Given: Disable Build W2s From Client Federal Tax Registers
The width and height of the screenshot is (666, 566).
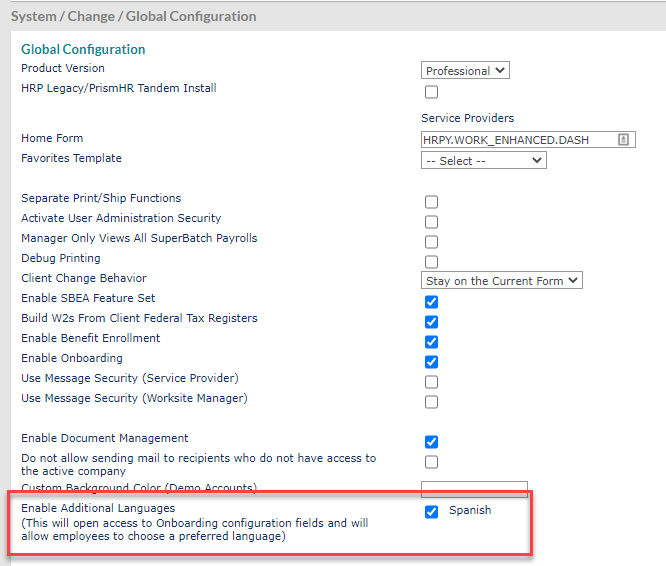Looking at the screenshot, I should (431, 322).
